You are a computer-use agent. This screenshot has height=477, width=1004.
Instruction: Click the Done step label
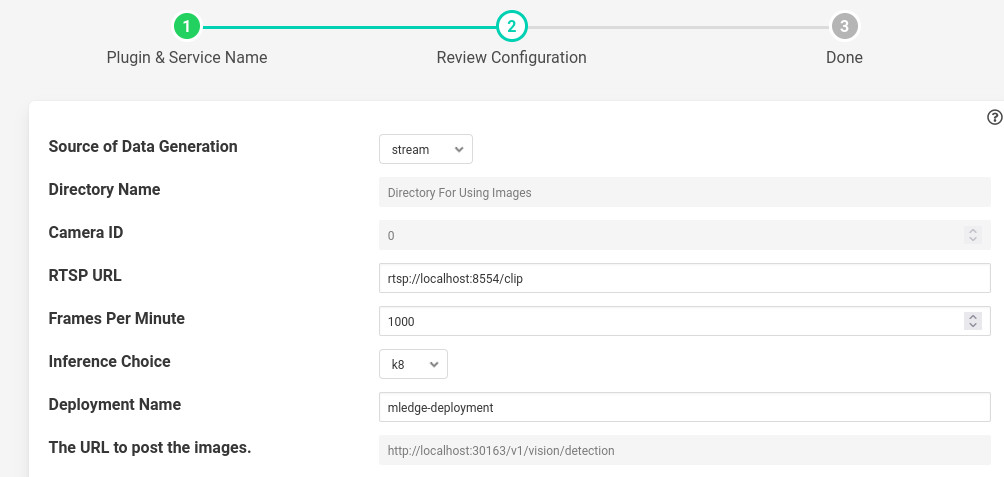click(844, 58)
